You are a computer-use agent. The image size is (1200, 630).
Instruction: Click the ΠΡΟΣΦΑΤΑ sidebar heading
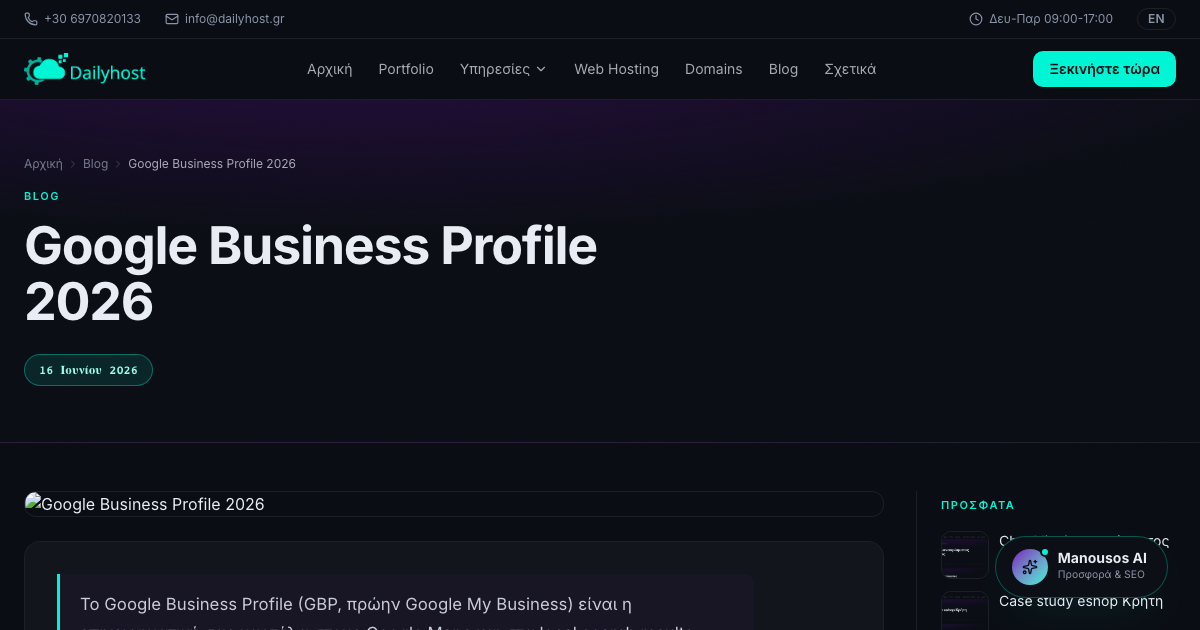point(978,506)
